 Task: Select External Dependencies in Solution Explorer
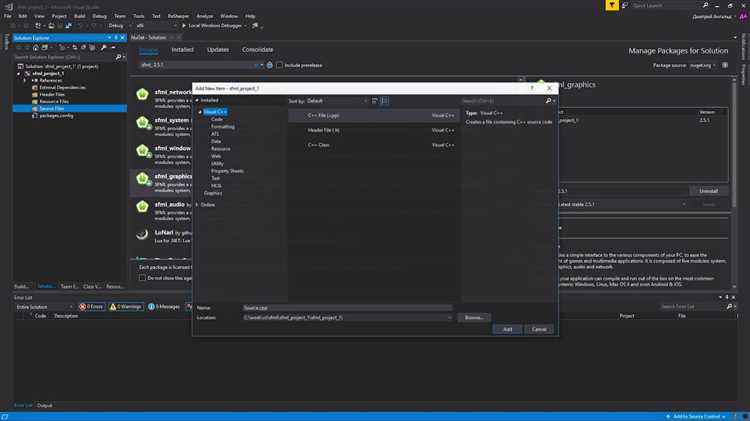point(62,88)
